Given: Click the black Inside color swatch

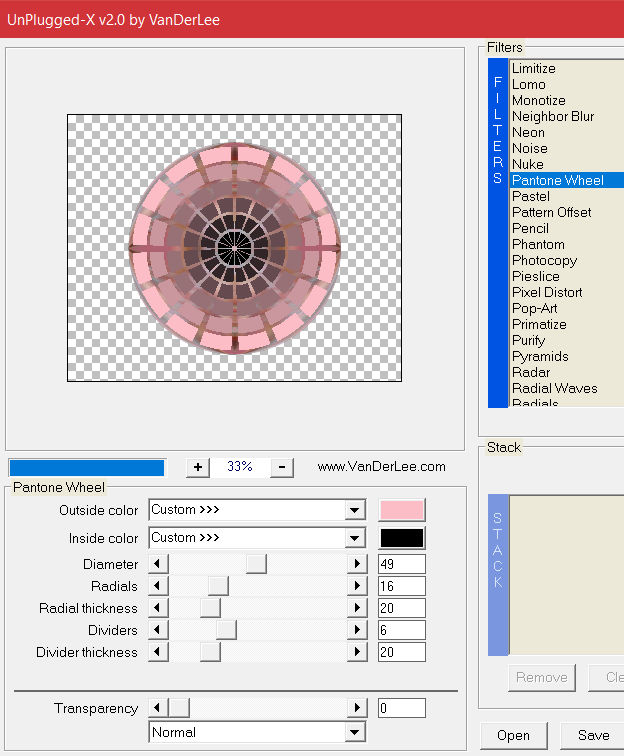Looking at the screenshot, I should (402, 538).
